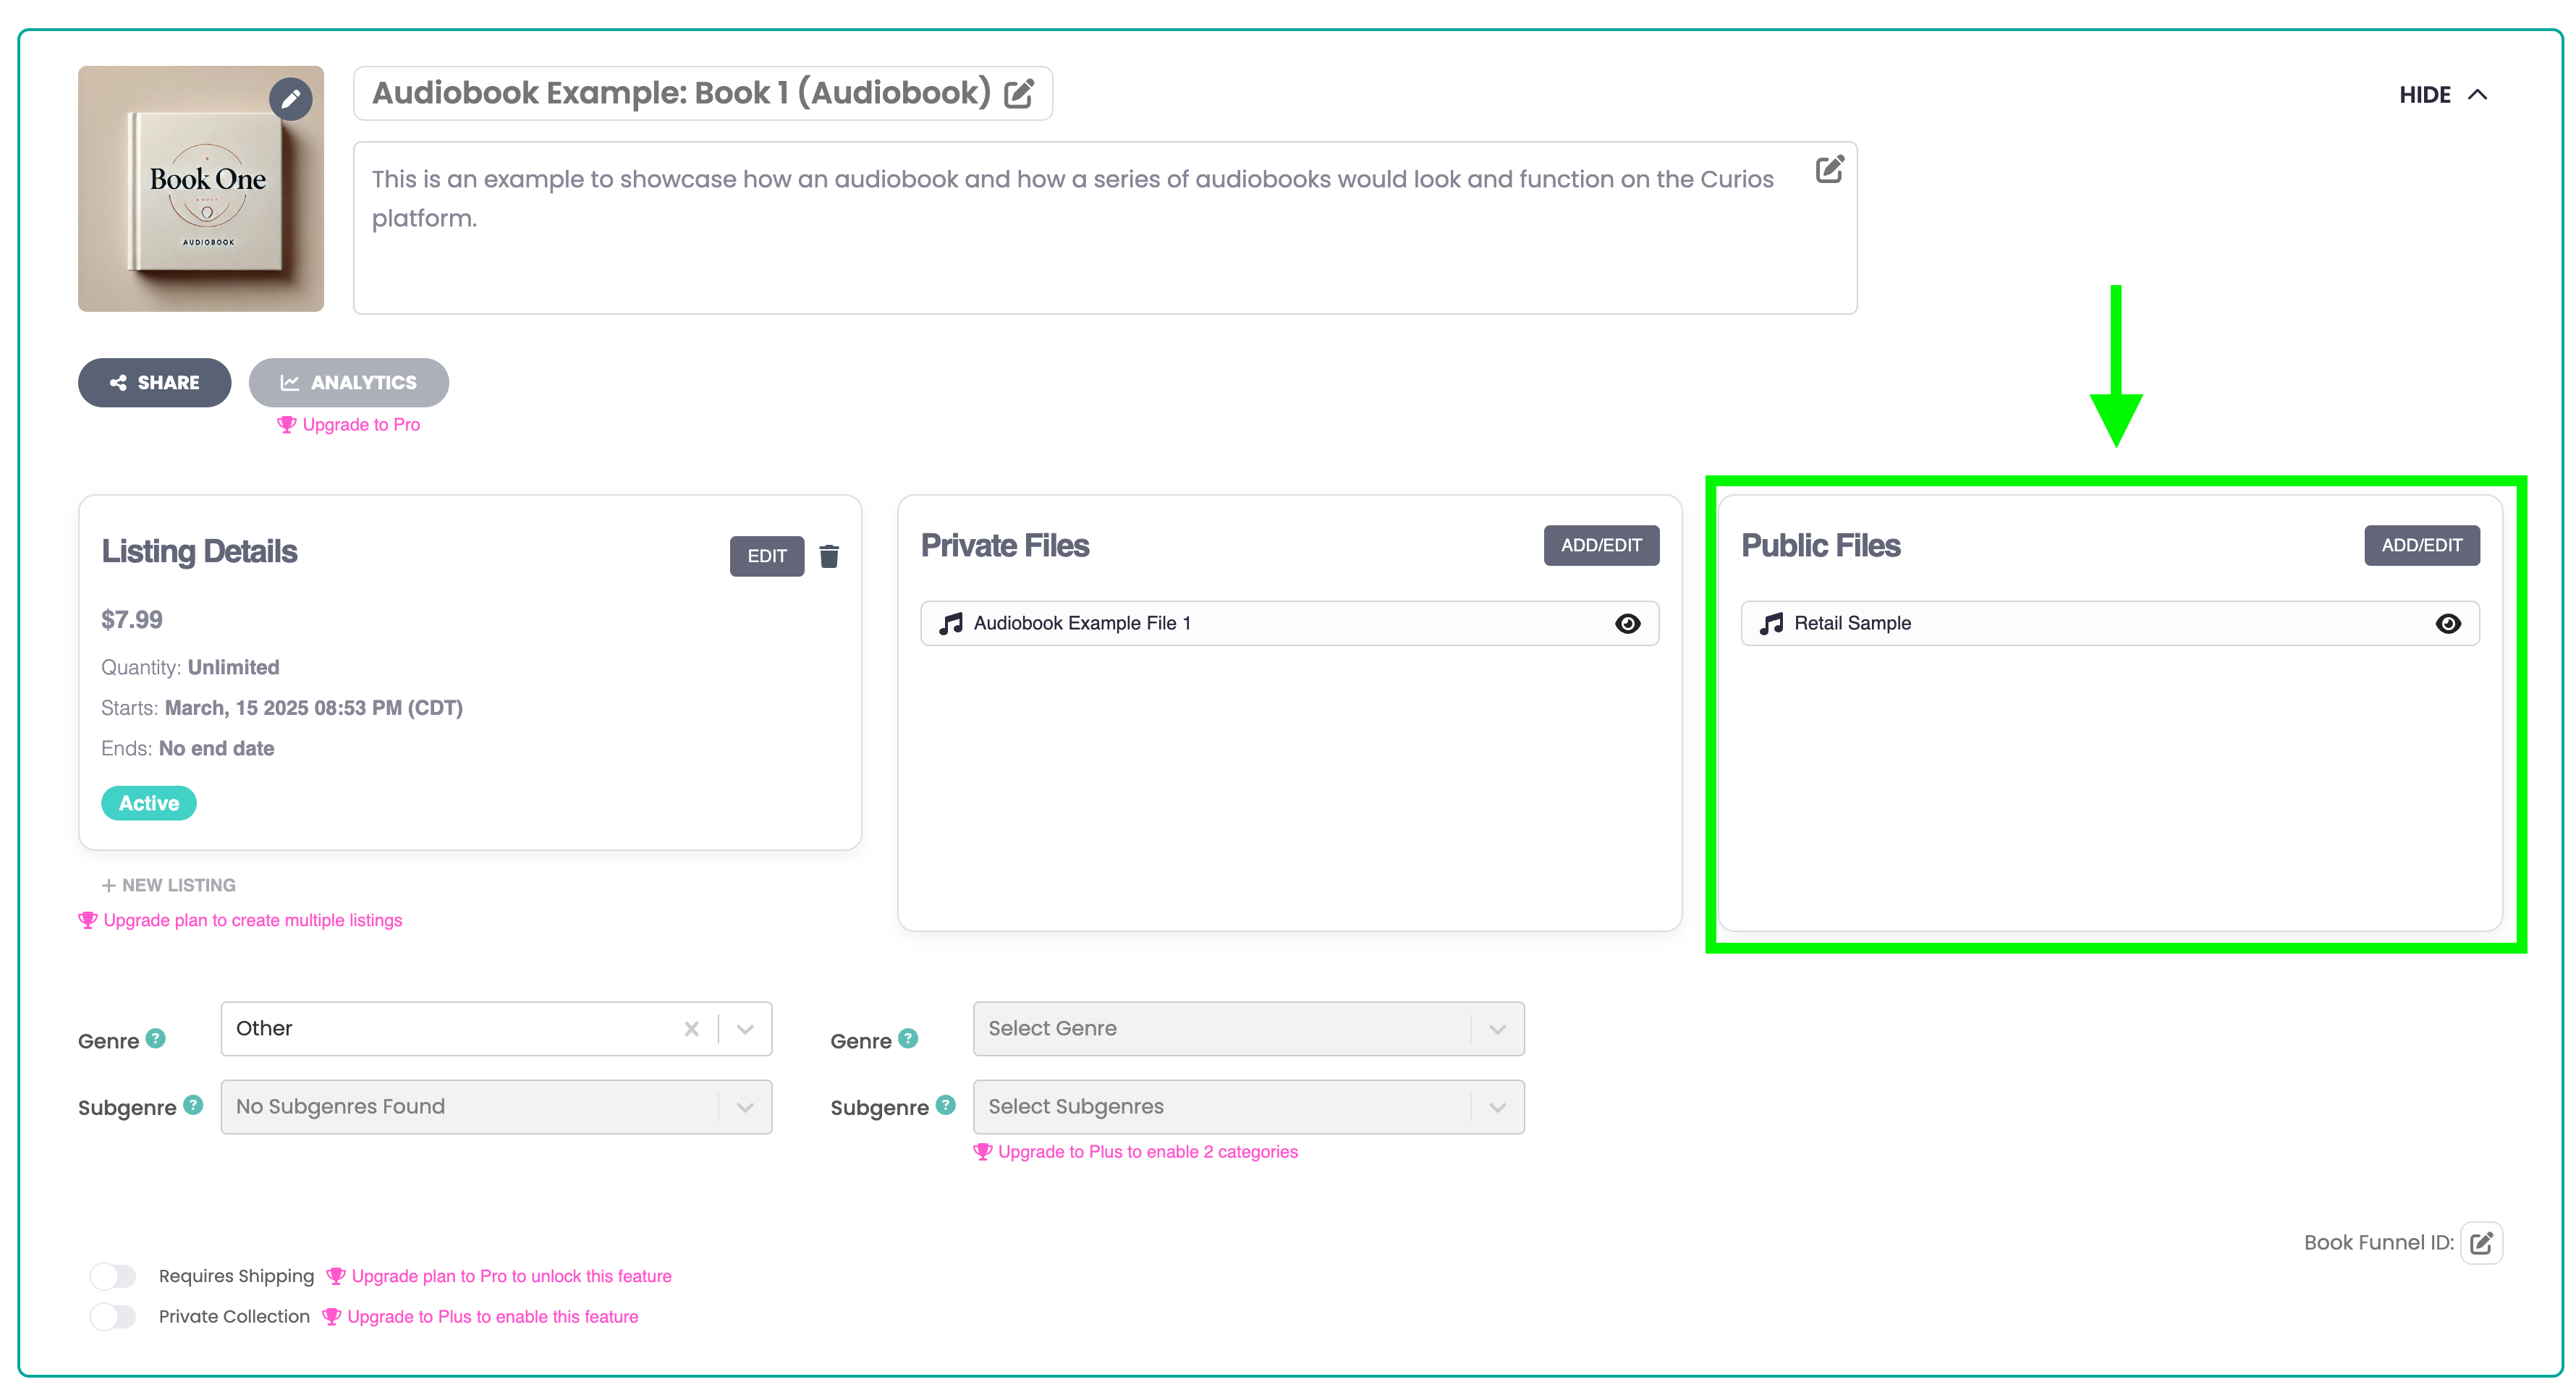Click the audiobook title field

point(703,94)
